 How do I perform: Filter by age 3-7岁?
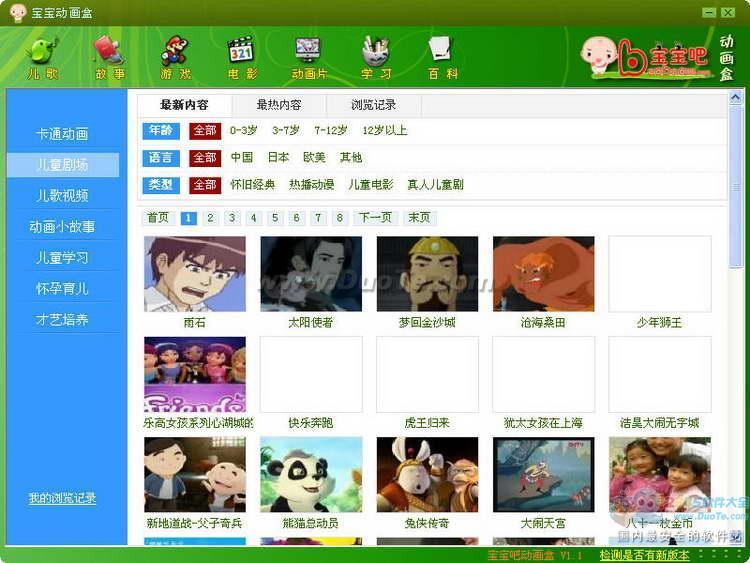tap(286, 131)
